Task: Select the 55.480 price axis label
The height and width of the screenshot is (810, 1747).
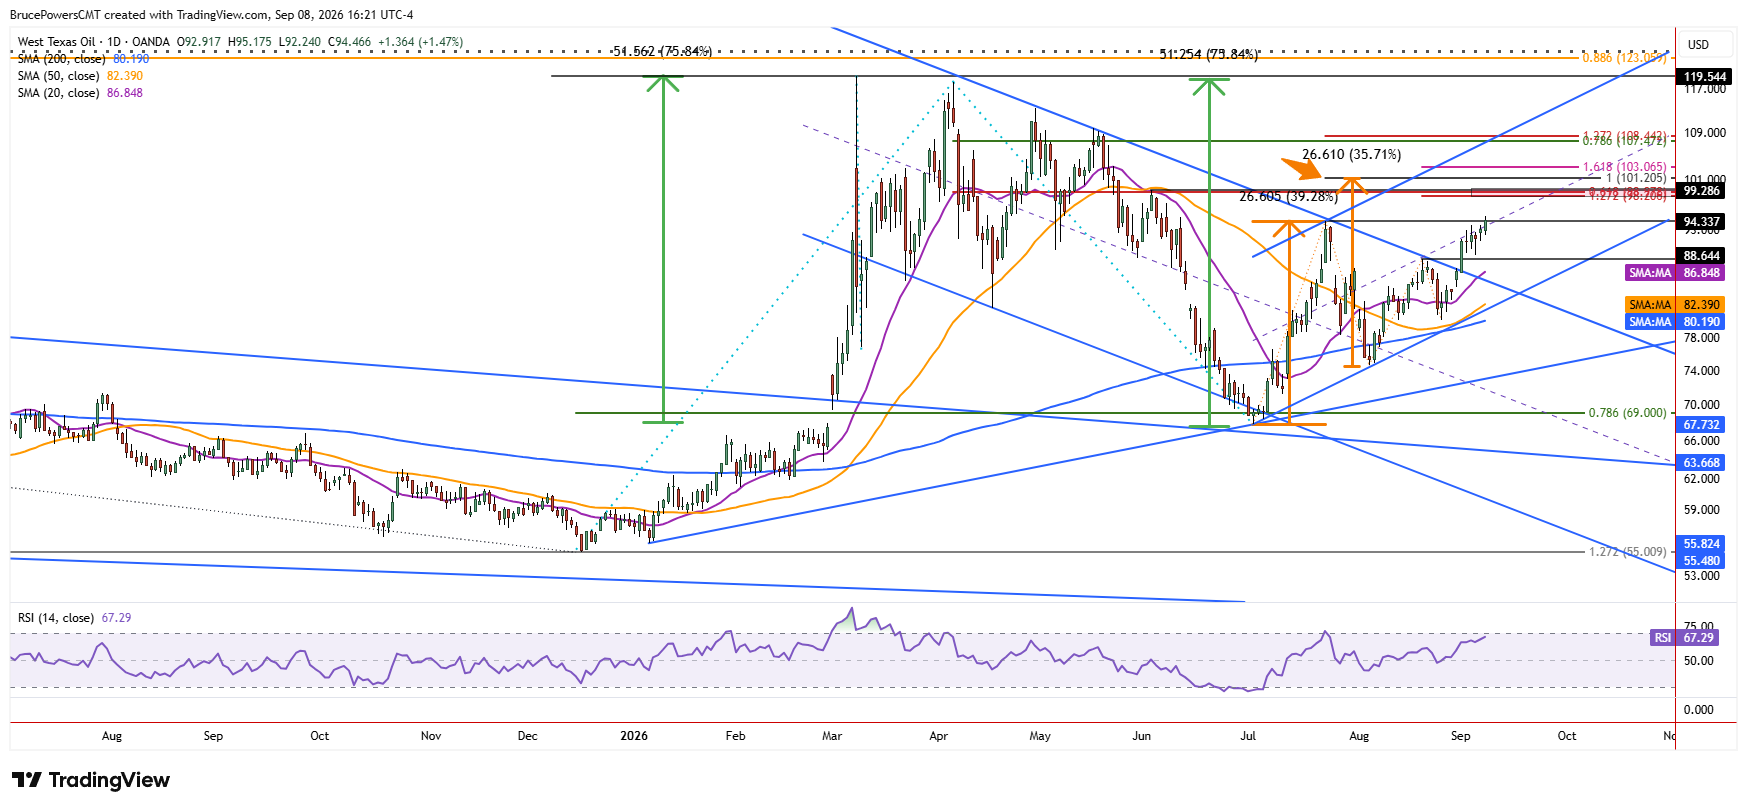Action: tap(1702, 561)
